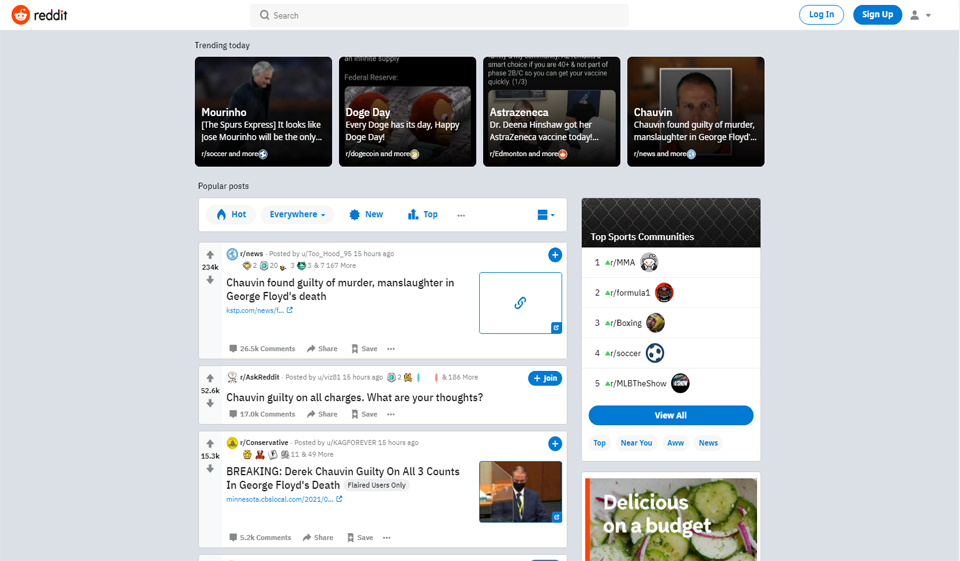Image resolution: width=960 pixels, height=561 pixels.
Task: Save the r/news Chauvin post
Action: coord(364,348)
